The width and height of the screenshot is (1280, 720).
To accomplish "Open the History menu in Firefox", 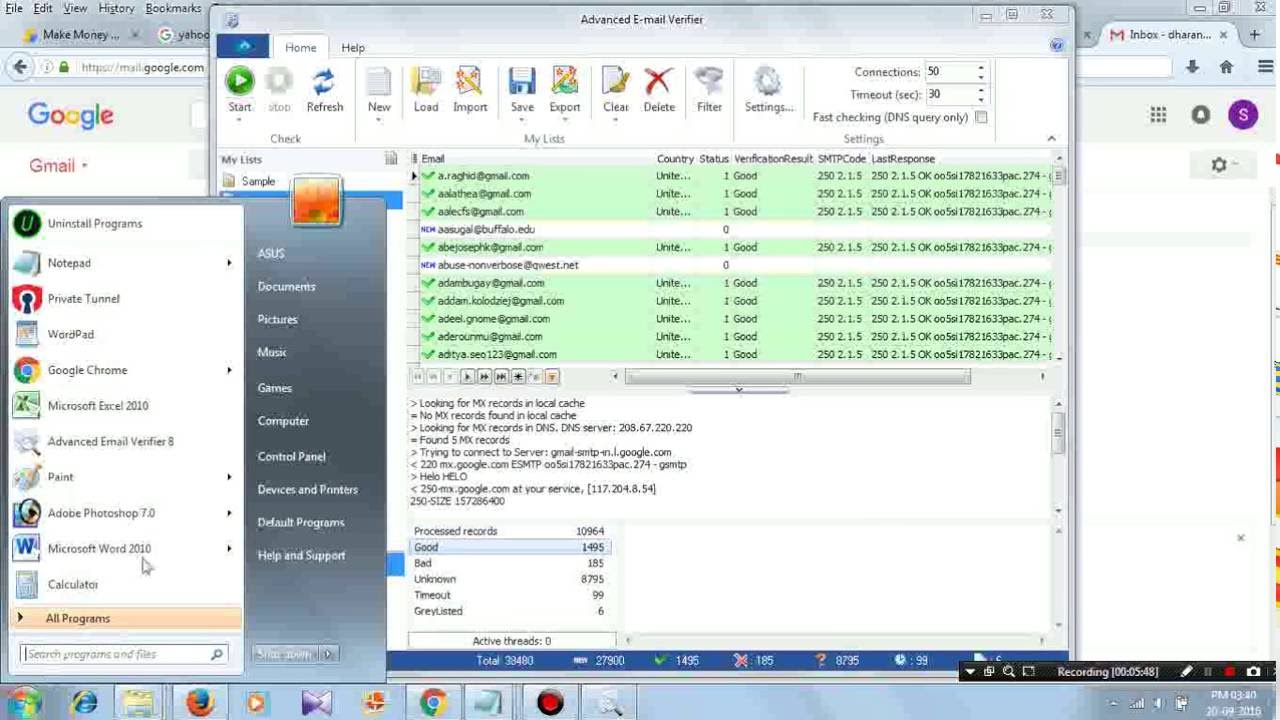I will pos(116,8).
